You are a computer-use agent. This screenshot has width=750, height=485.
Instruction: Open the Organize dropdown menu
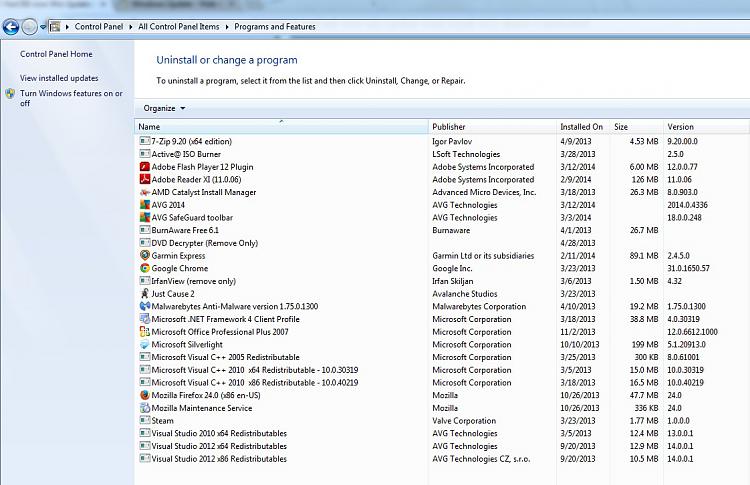164,109
